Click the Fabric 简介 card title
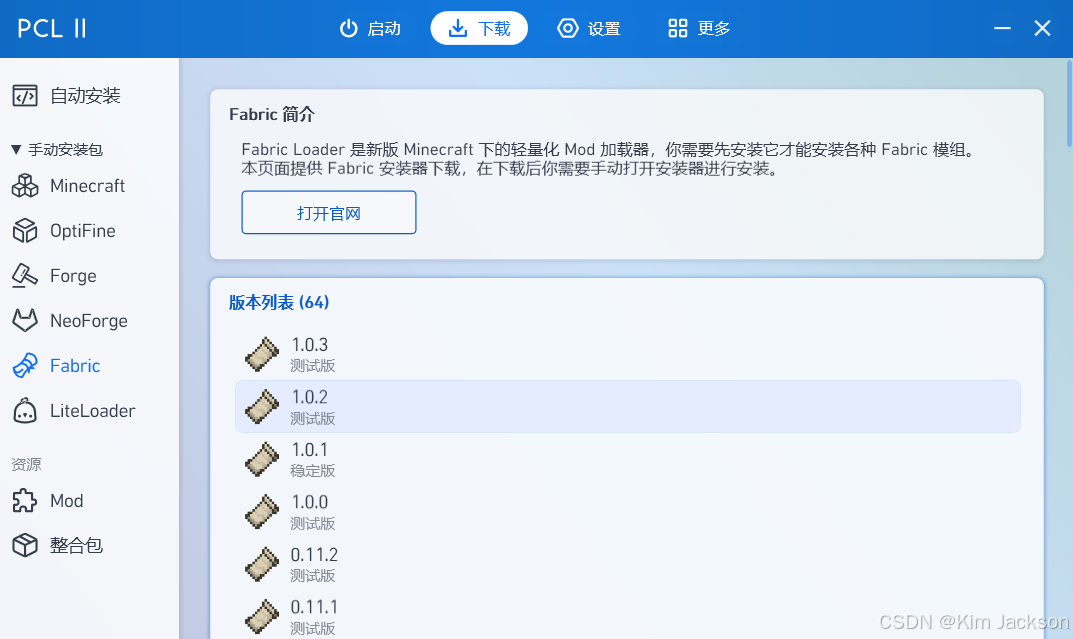This screenshot has height=639, width=1073. pyautogui.click(x=272, y=114)
